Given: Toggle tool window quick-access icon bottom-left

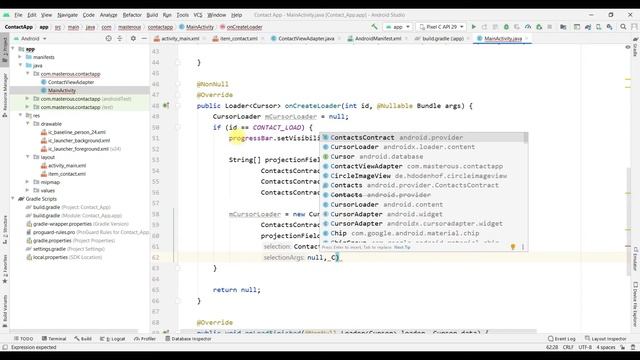Looking at the screenshot, I should coord(5,347).
